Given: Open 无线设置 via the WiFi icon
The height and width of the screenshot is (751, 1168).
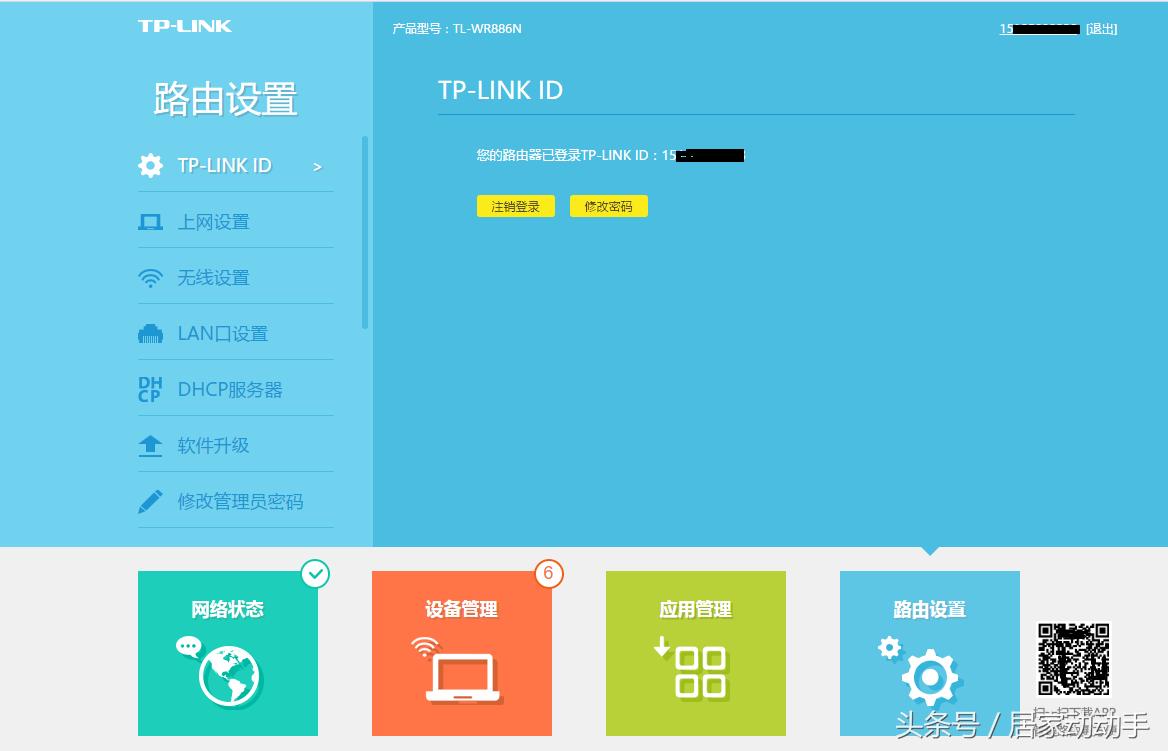Looking at the screenshot, I should (150, 277).
